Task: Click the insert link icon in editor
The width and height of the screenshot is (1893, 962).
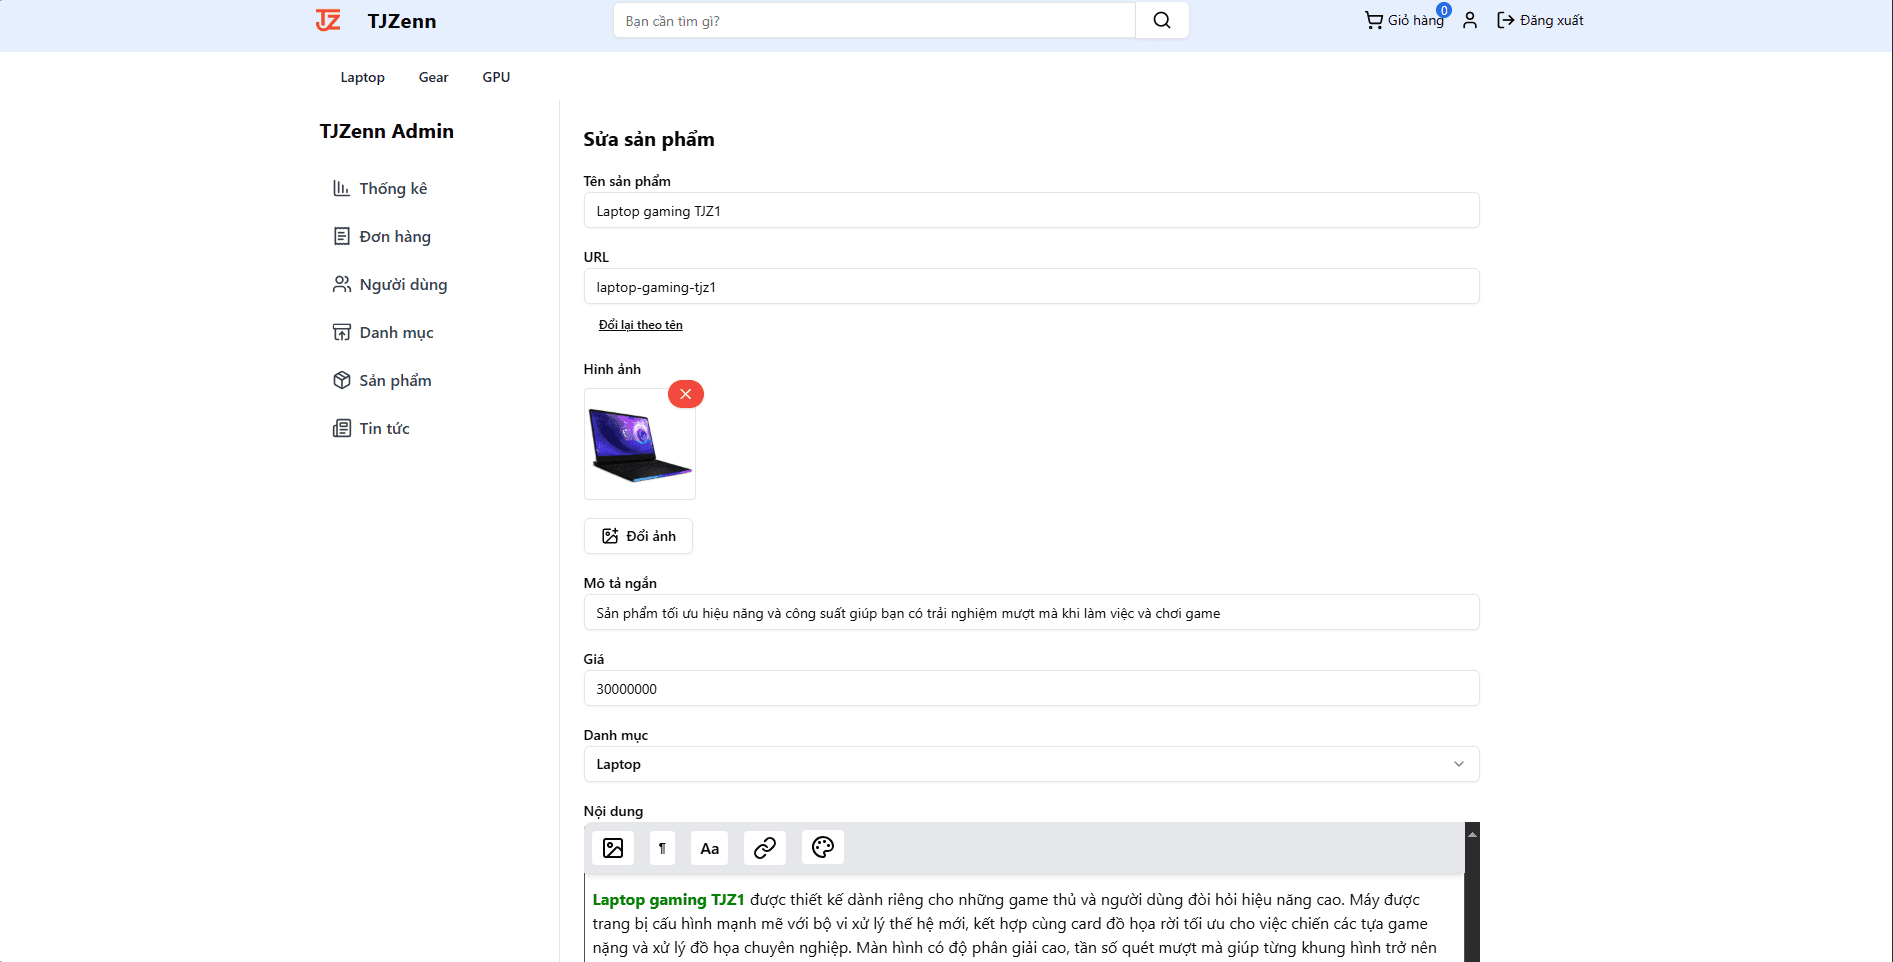Action: pyautogui.click(x=765, y=848)
